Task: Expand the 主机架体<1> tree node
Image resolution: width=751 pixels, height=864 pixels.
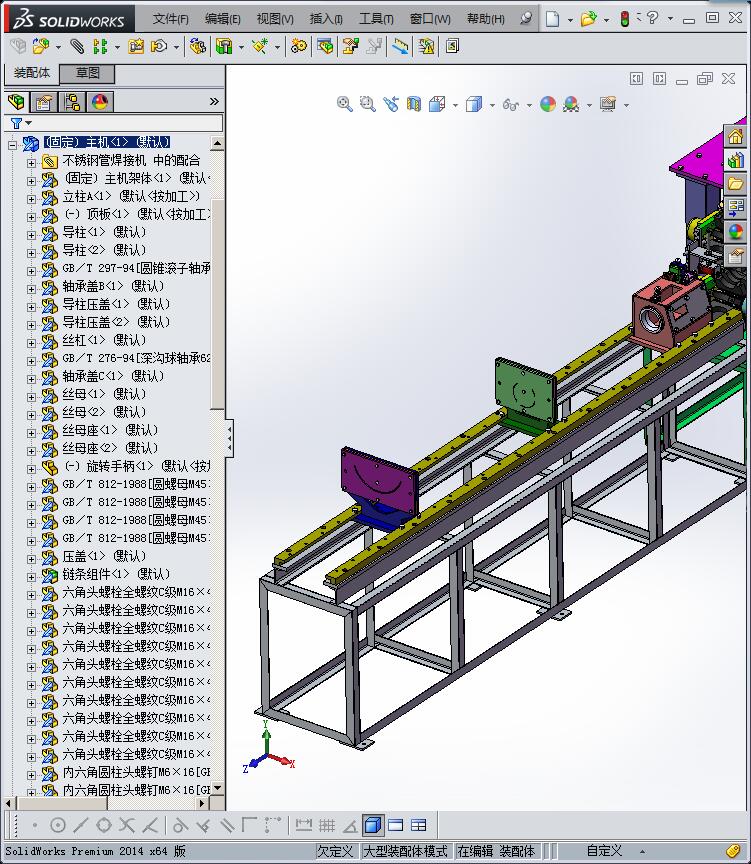Action: pyautogui.click(x=31, y=181)
